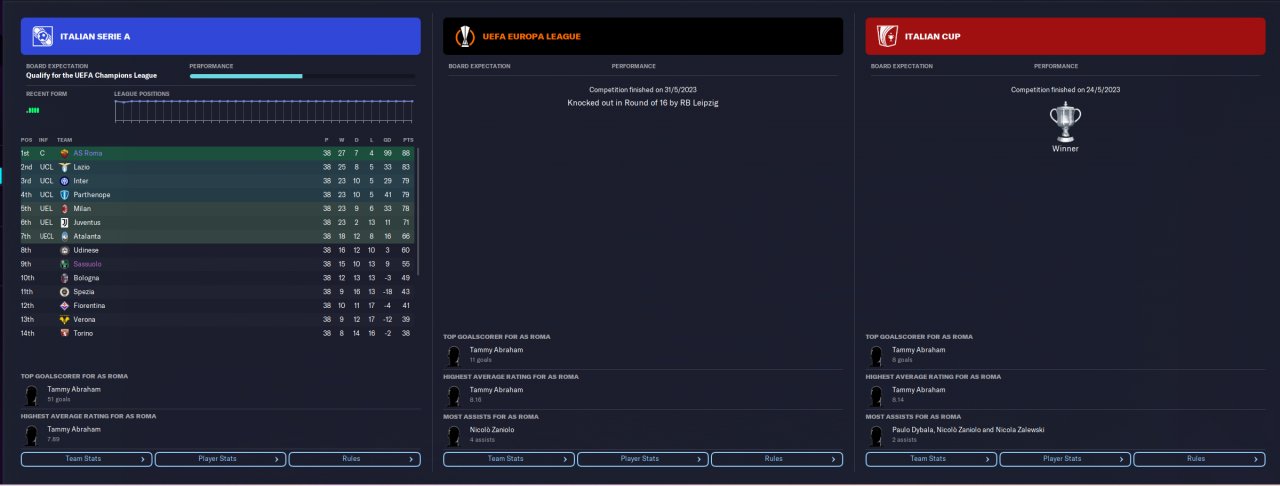
Task: Open Player Stats in Italian Serie A panel
Action: [220, 459]
